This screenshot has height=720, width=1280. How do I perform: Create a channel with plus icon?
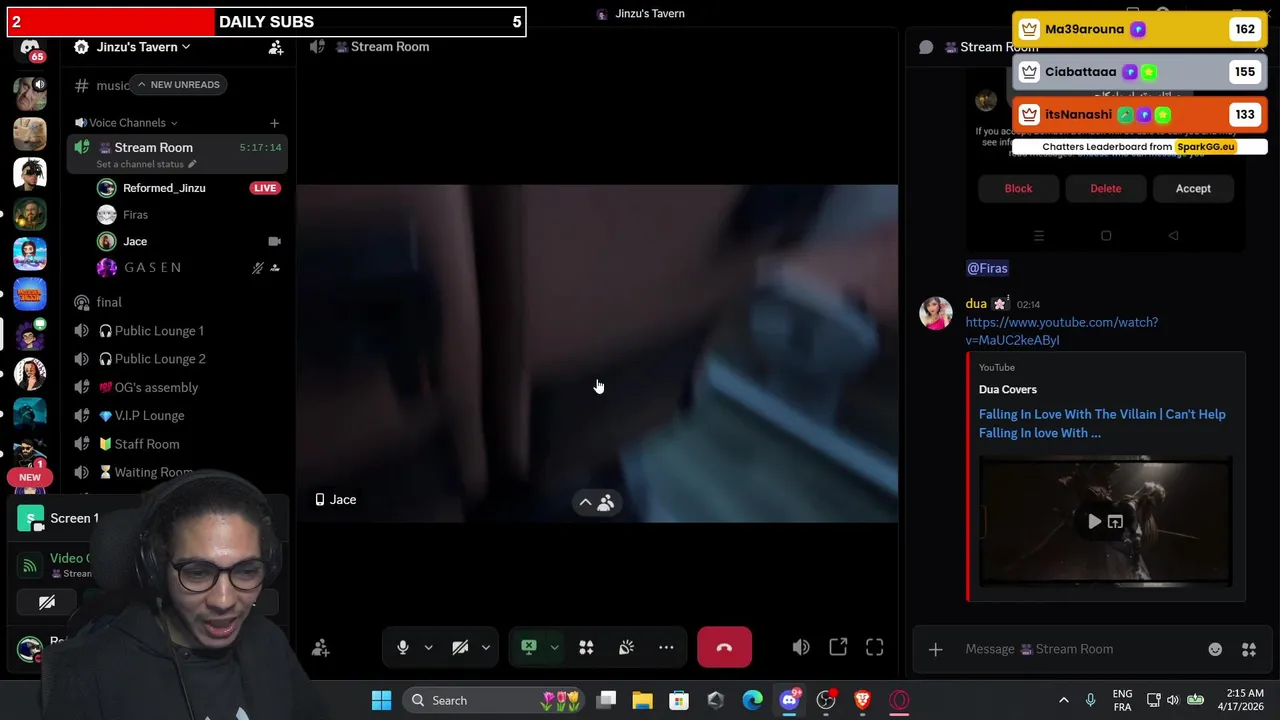[x=274, y=123]
